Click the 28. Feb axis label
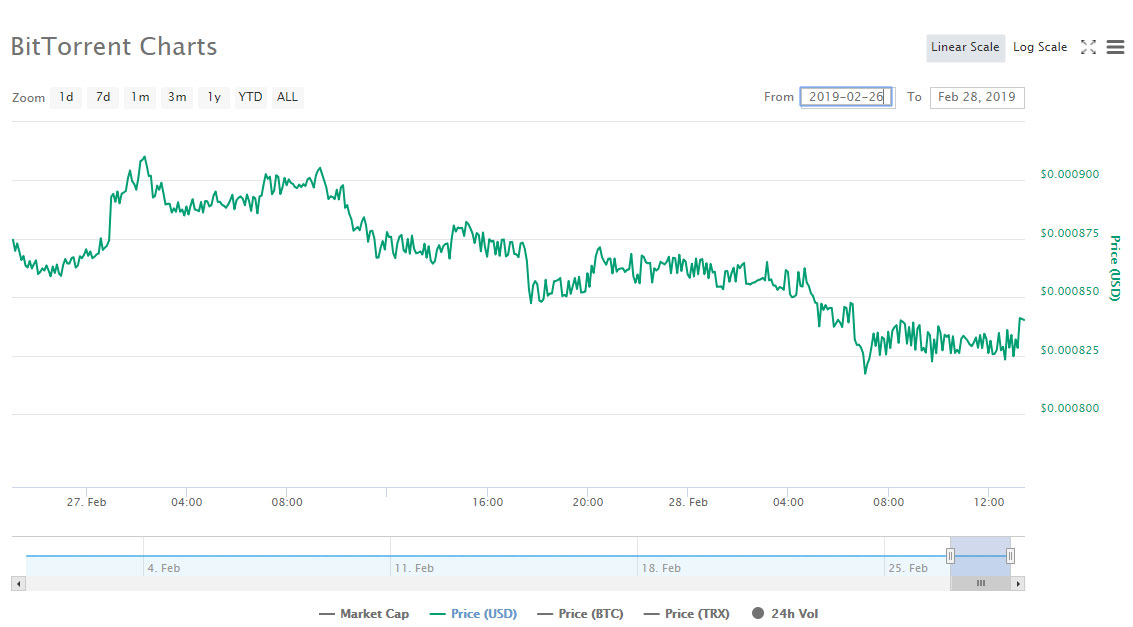This screenshot has height=627, width=1133. tap(688, 502)
